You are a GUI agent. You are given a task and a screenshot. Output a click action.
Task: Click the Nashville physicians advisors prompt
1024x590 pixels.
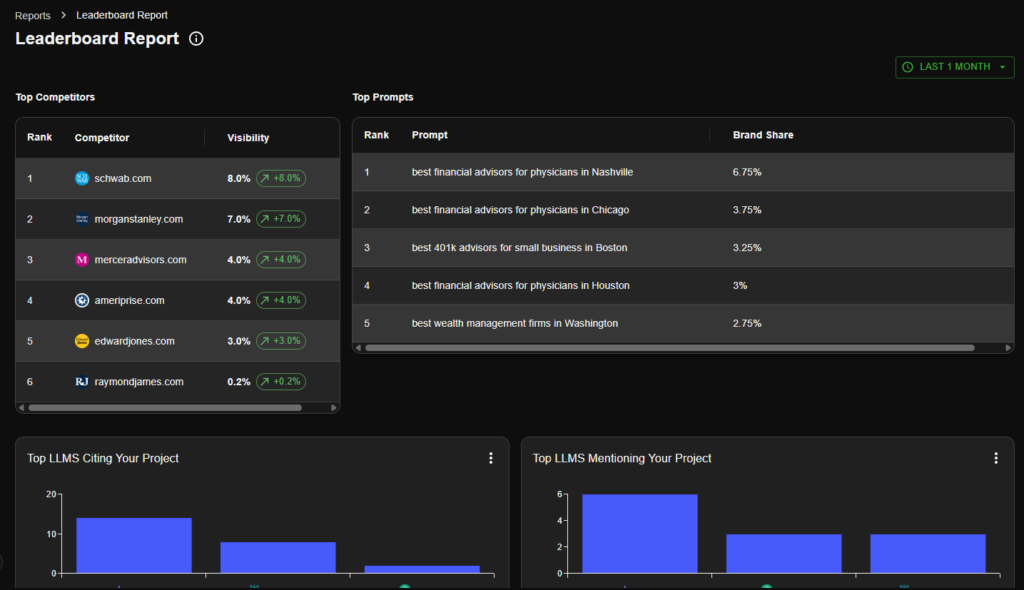(522, 172)
